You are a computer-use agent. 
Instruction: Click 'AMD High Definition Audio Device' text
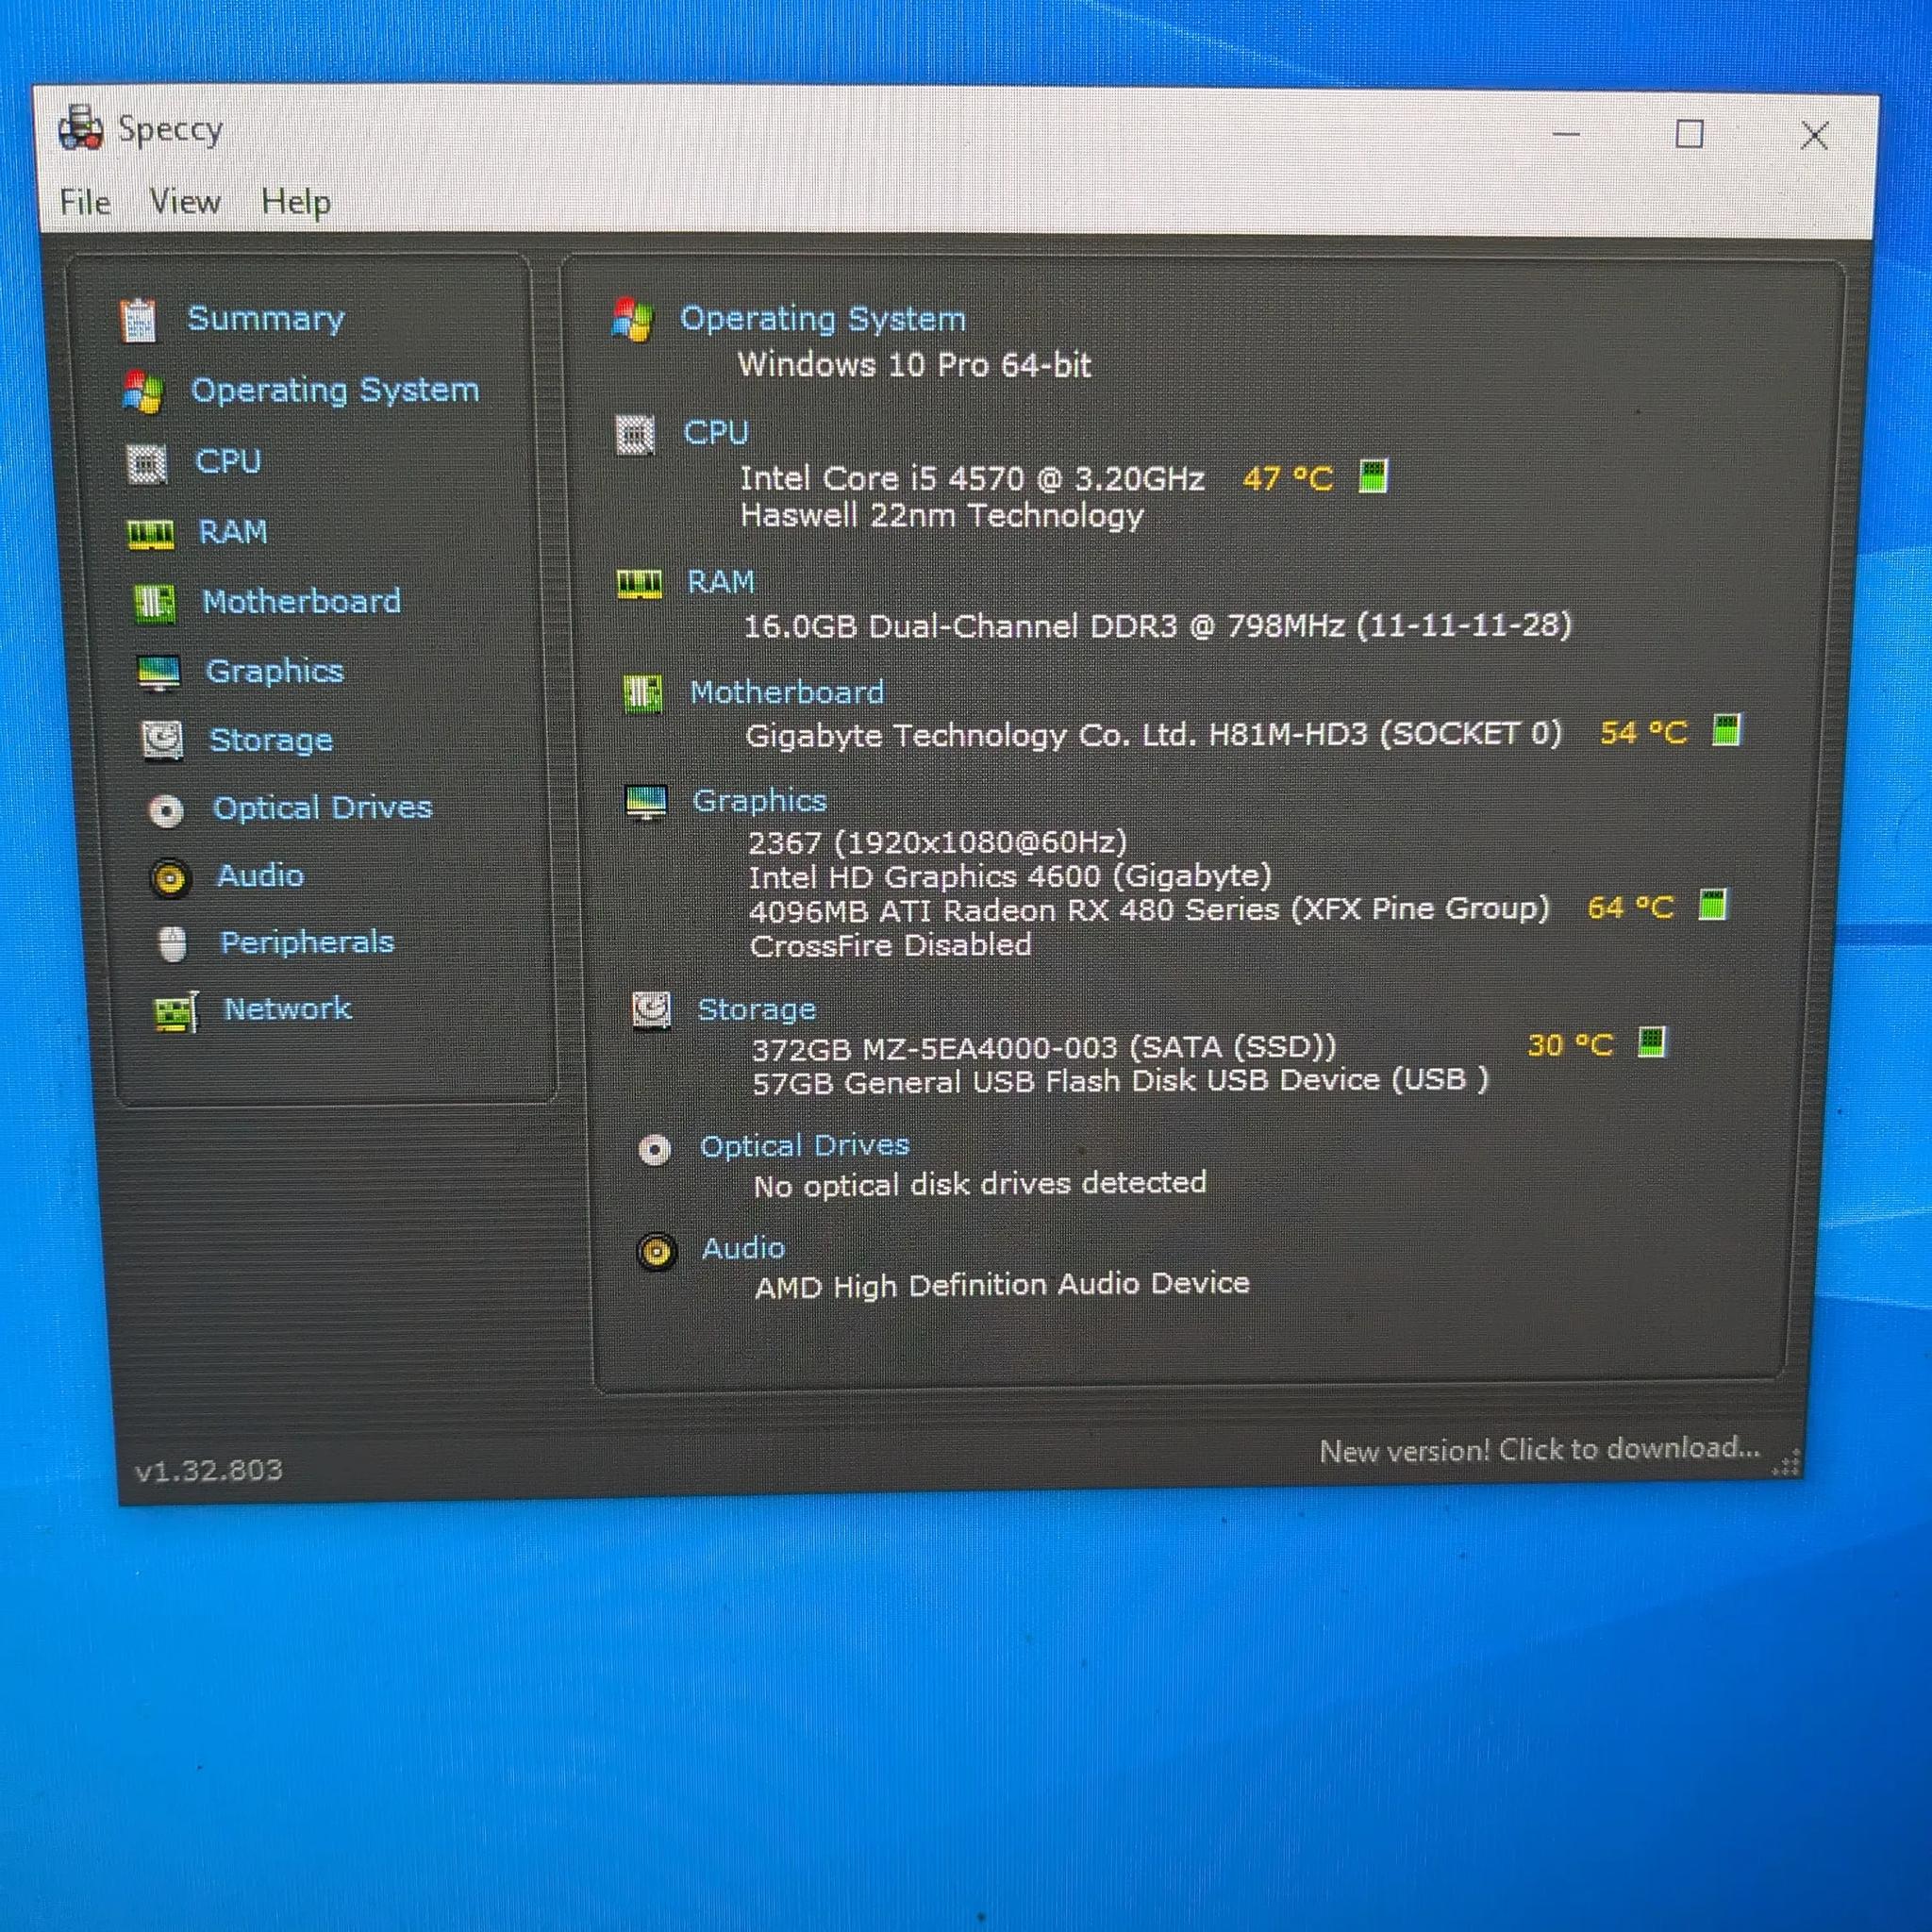(x=1002, y=1285)
